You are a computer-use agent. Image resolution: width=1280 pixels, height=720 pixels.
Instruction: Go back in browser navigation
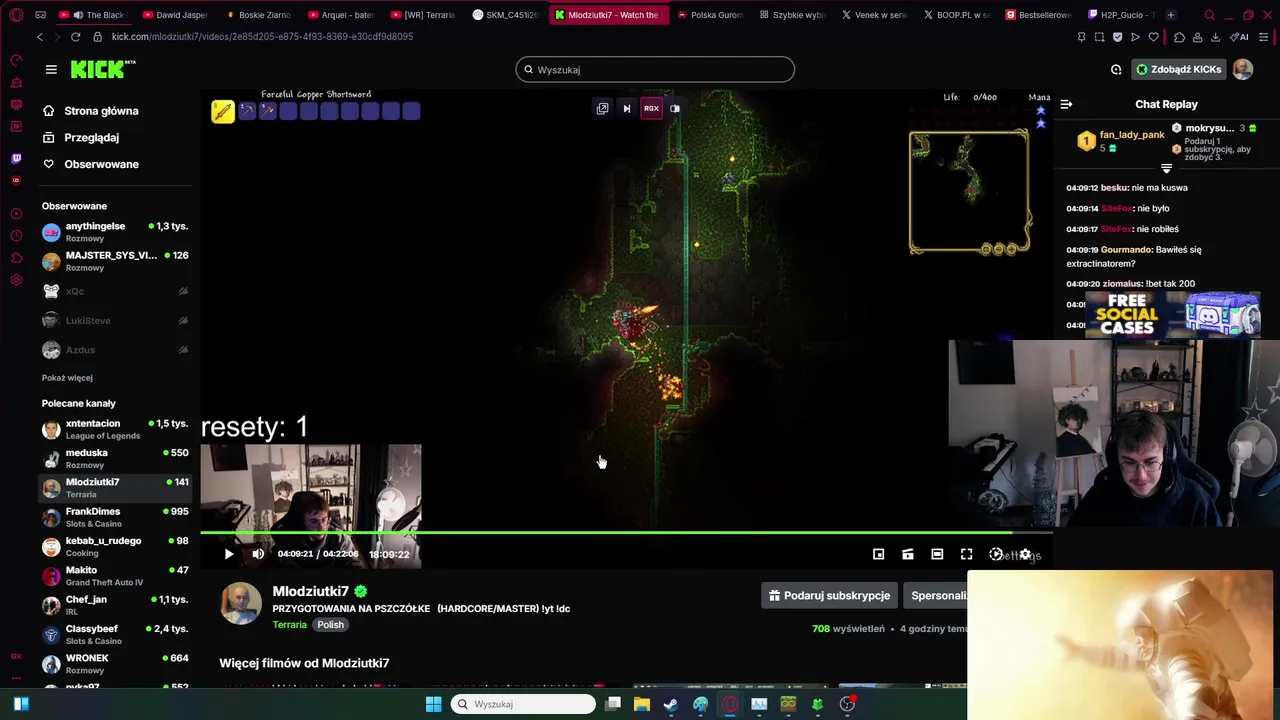[40, 37]
